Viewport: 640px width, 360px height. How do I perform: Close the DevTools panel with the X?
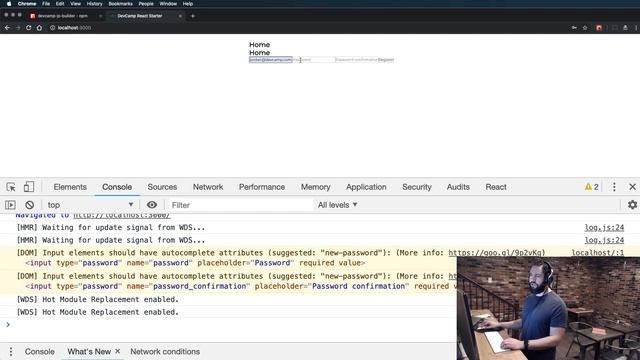[x=632, y=187]
